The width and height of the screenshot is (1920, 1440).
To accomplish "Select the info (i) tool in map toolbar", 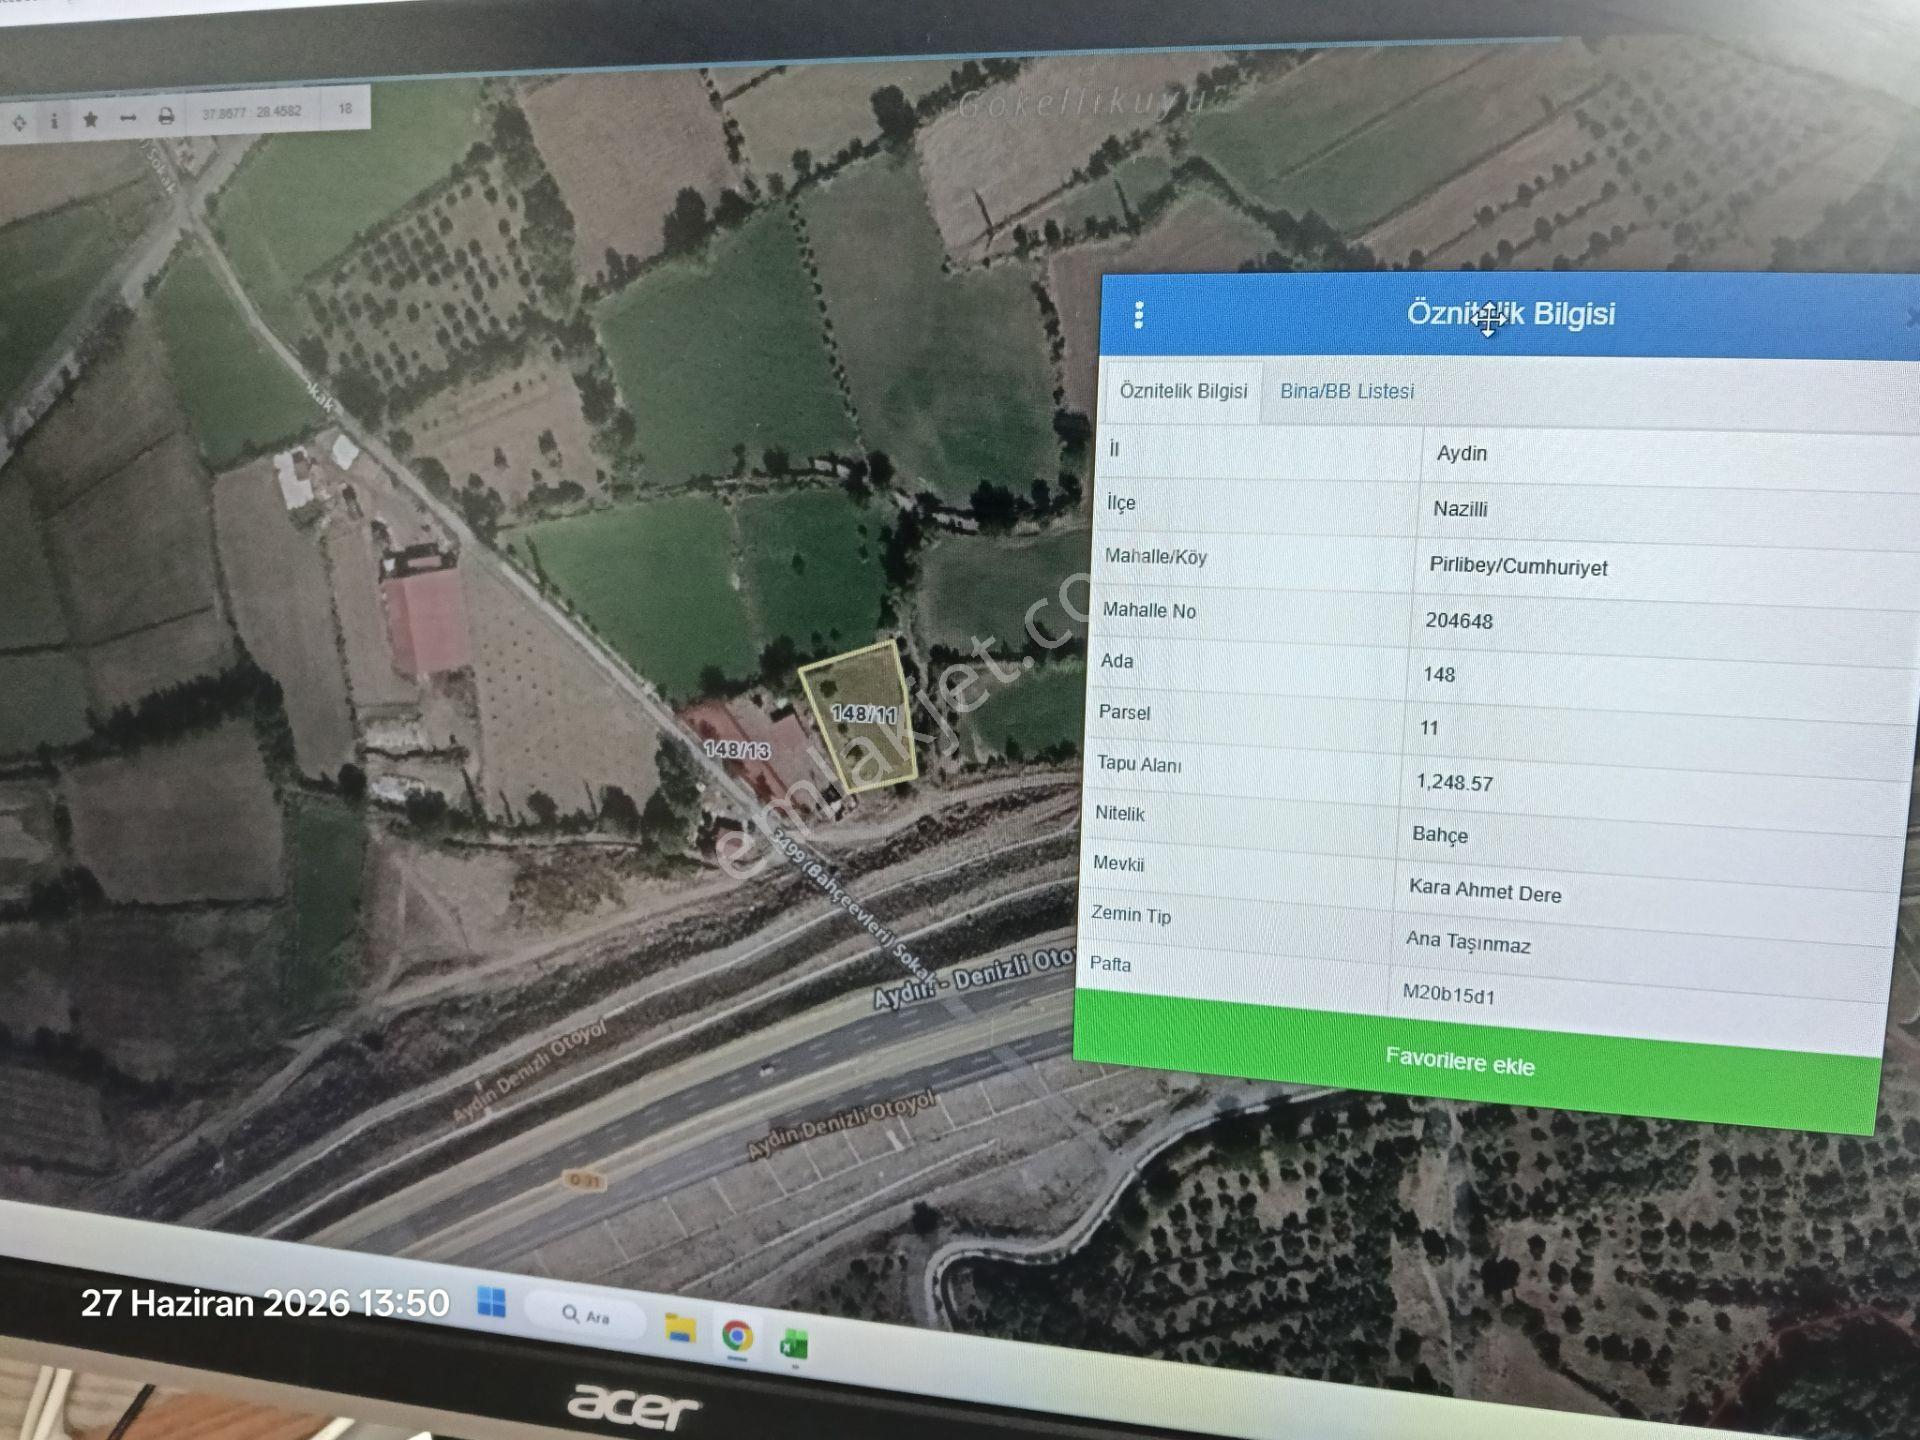I will coord(54,121).
